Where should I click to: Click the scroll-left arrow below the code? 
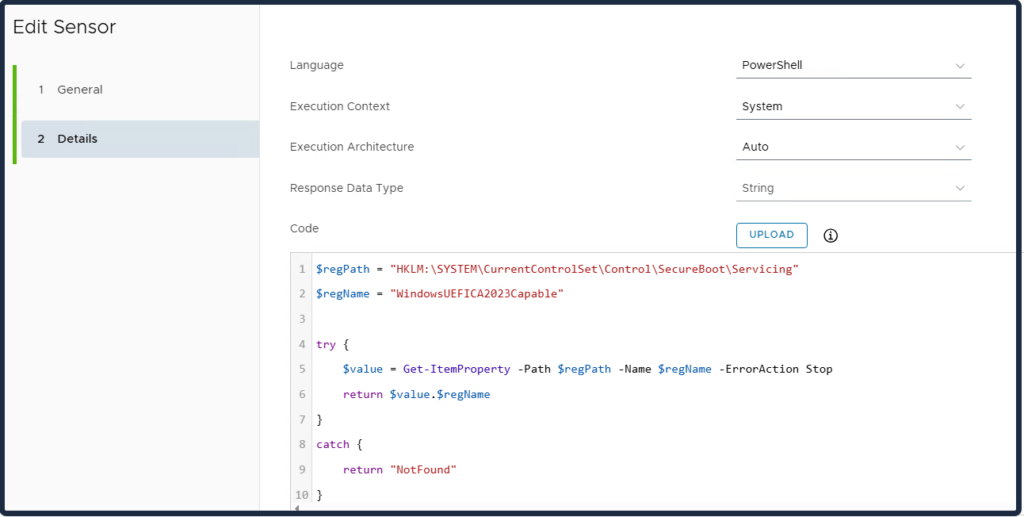[296, 509]
